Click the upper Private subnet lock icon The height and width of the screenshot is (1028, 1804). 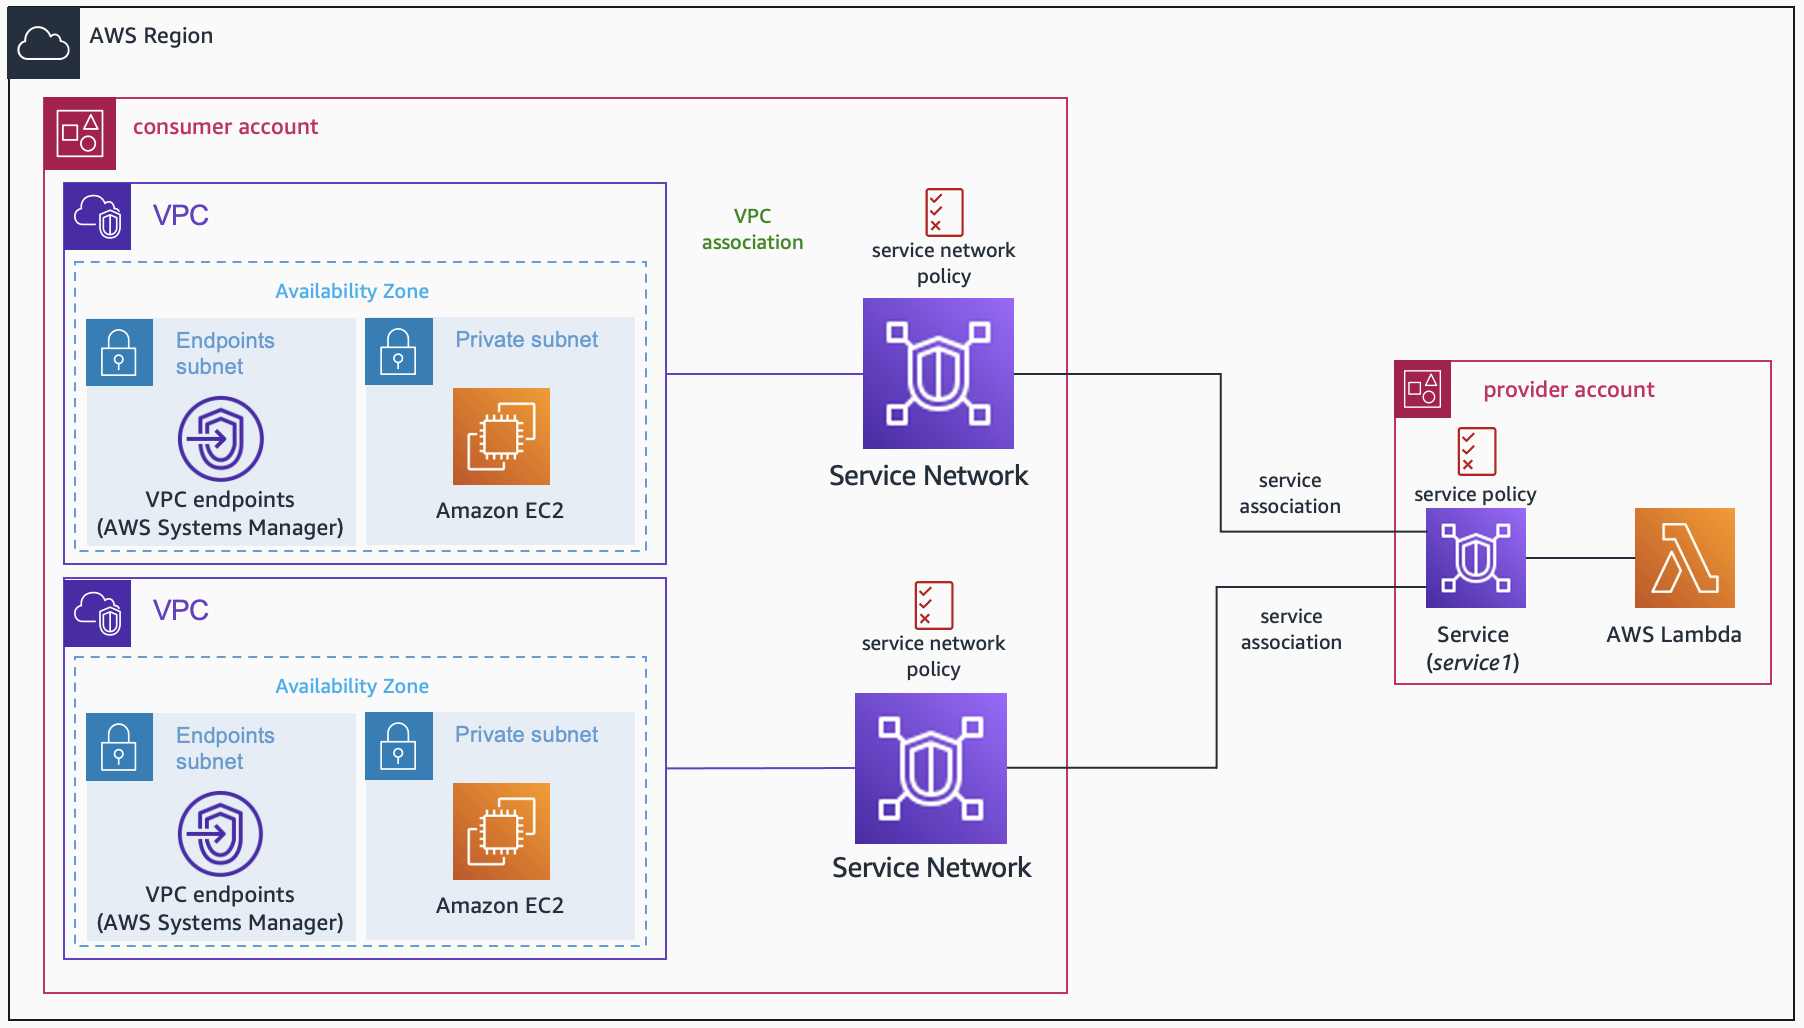point(399,351)
